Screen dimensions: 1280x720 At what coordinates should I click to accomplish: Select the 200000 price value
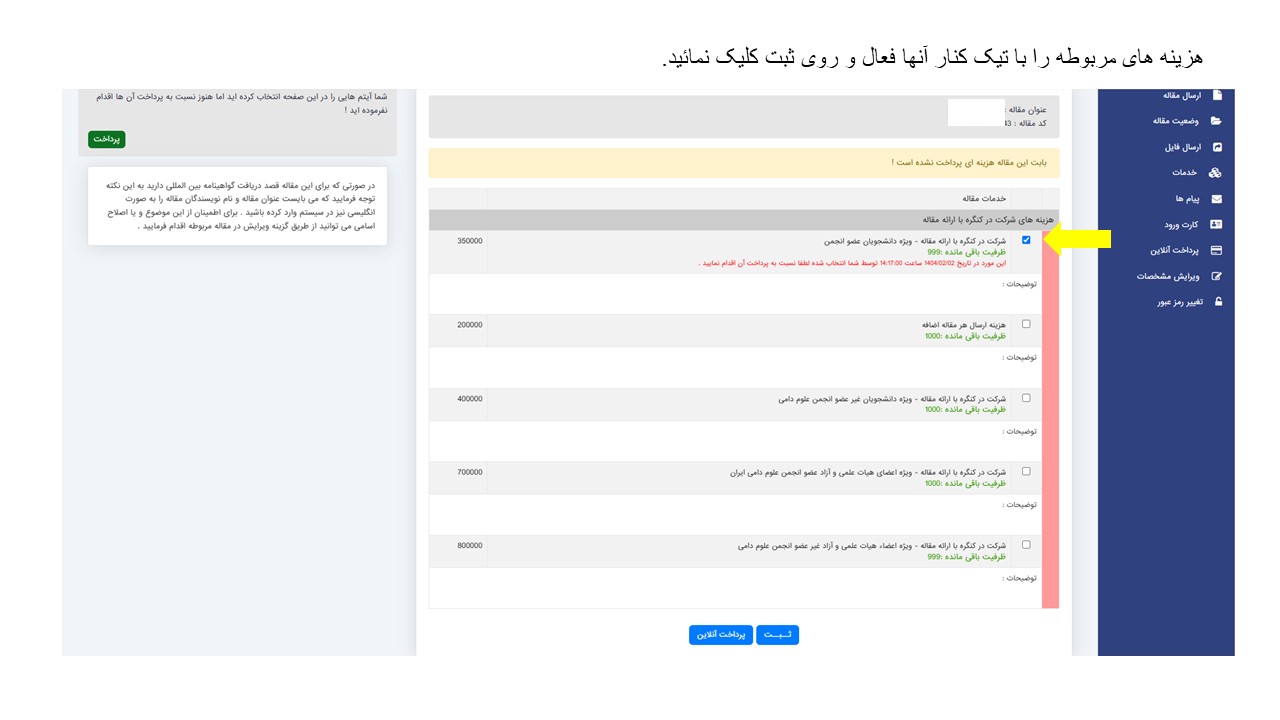click(x=469, y=325)
